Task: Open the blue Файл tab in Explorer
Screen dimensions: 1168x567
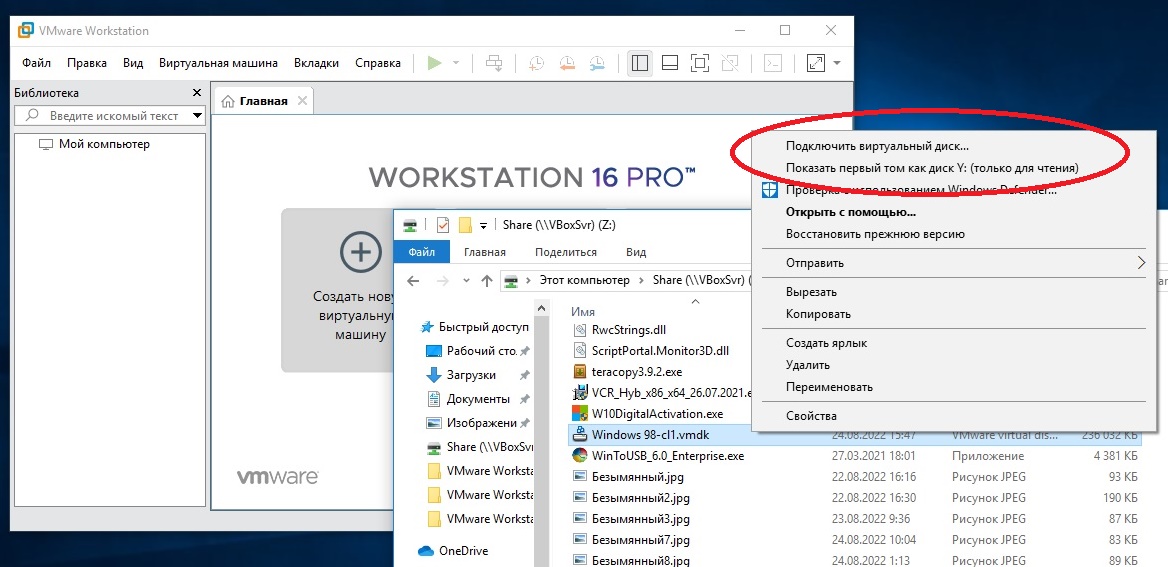Action: 422,252
